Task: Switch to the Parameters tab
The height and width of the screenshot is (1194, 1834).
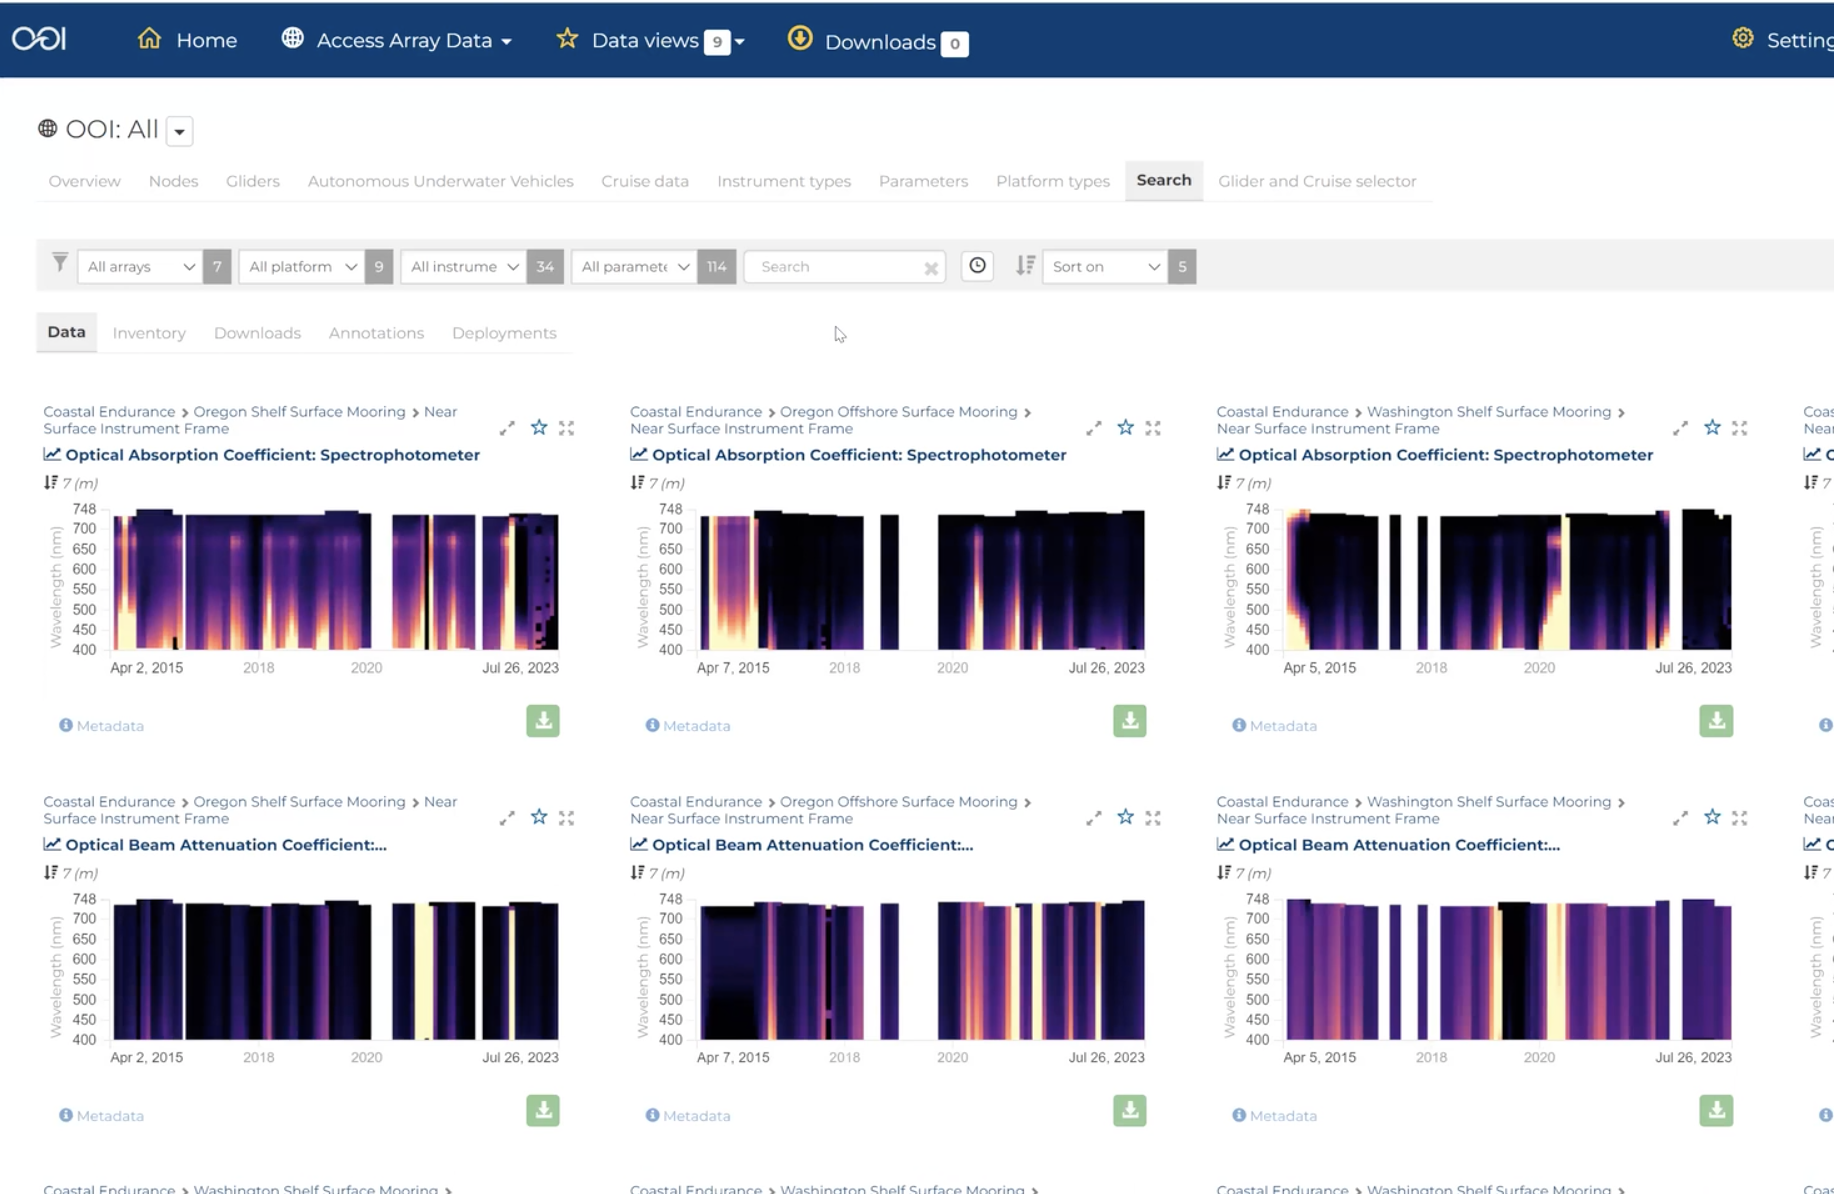Action: pyautogui.click(x=922, y=181)
